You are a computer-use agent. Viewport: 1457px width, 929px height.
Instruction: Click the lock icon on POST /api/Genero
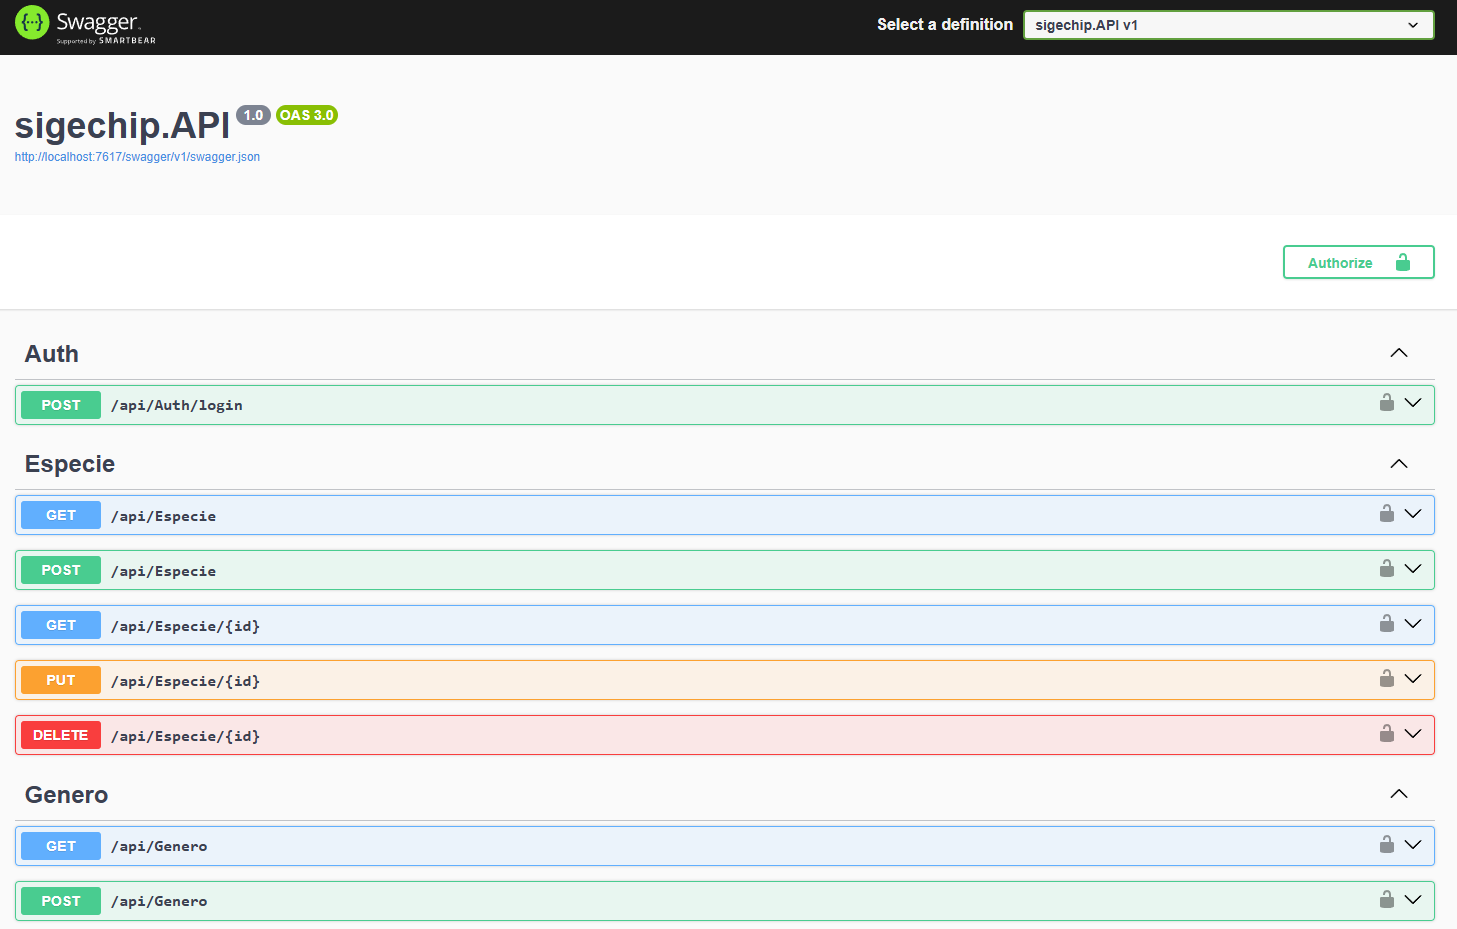[1387, 899]
